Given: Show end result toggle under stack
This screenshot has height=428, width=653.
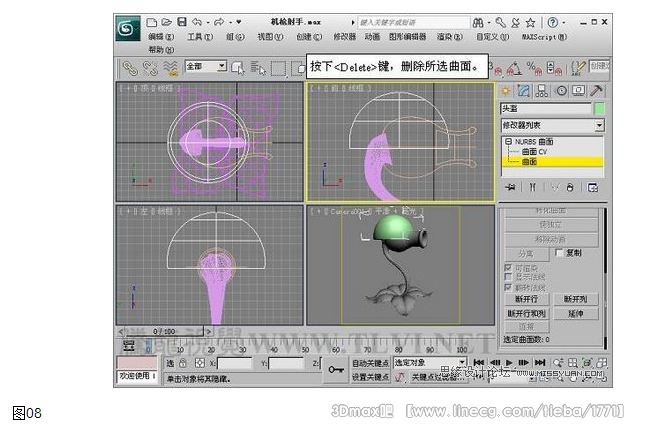Looking at the screenshot, I should pyautogui.click(x=533, y=188).
